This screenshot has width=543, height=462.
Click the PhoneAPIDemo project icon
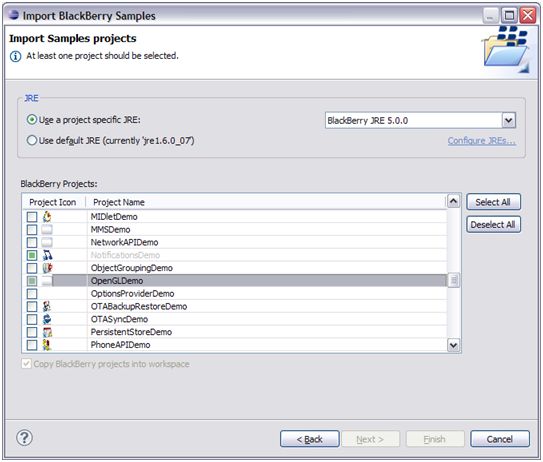point(47,345)
